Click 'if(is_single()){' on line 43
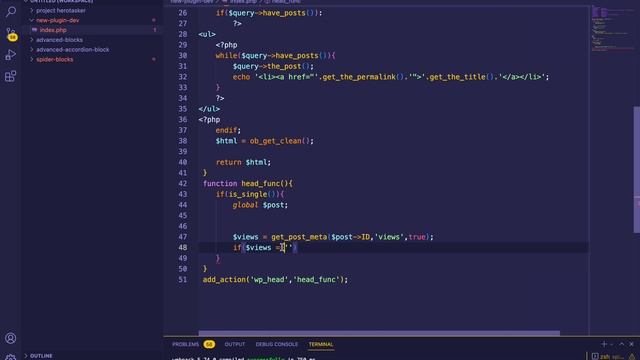 click(250, 194)
